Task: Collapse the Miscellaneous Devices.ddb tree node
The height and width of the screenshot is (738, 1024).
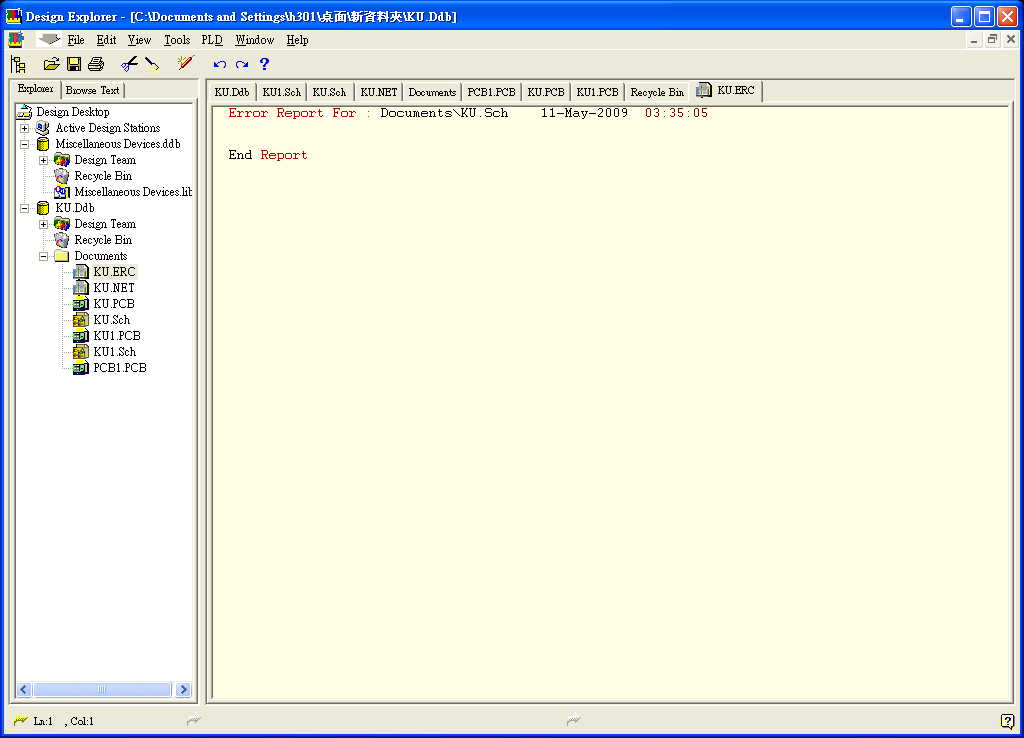Action: click(x=24, y=144)
